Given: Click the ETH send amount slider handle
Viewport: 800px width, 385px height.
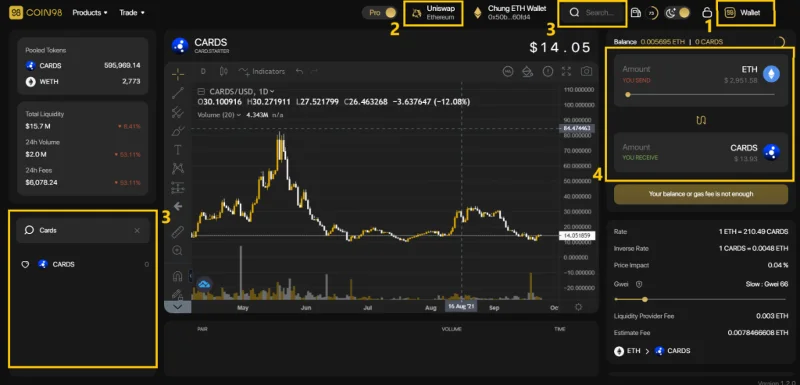Looking at the screenshot, I should [x=628, y=94].
